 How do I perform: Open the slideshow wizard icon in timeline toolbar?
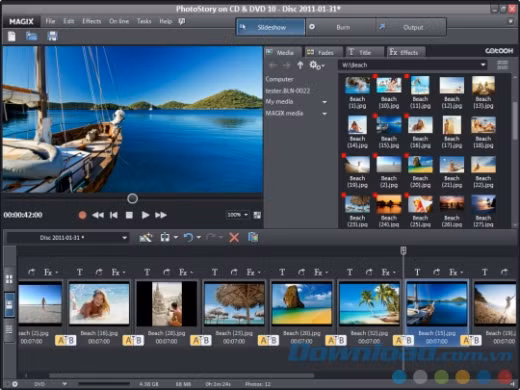pyautogui.click(x=146, y=237)
